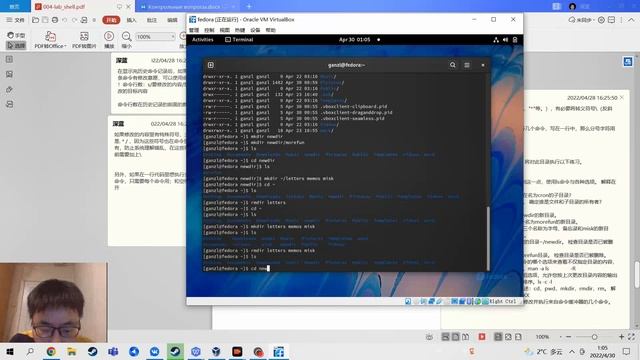Click the WPS user avatar
The image size is (640, 360).
click(x=572, y=7)
